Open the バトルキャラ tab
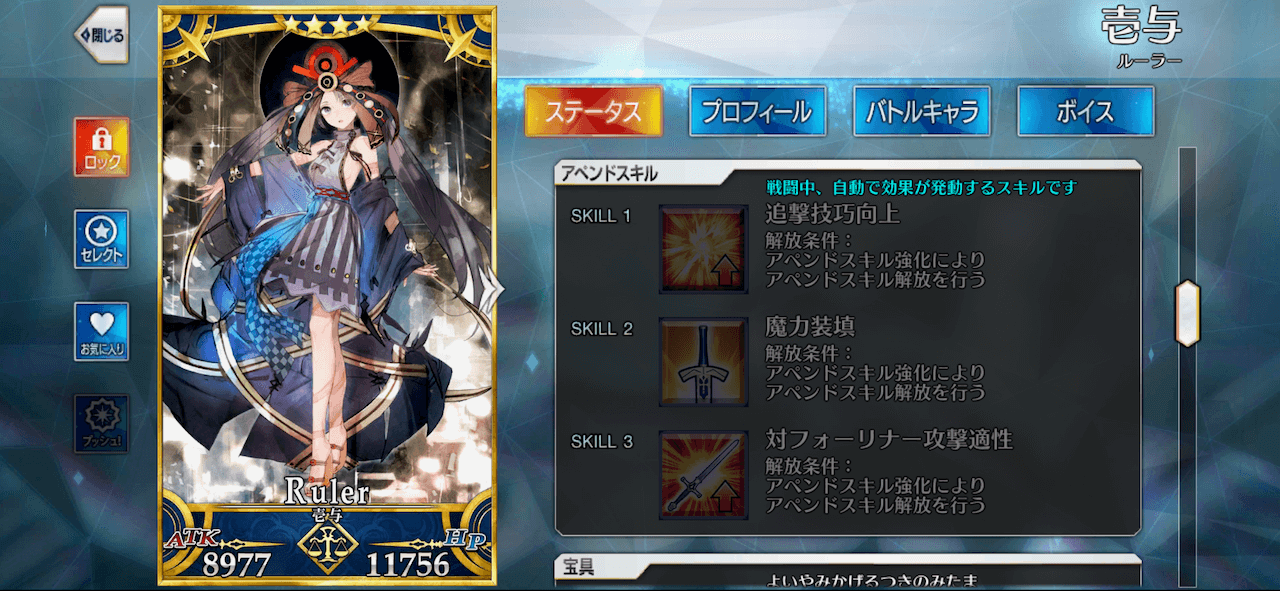The image size is (1280, 591). pos(921,111)
